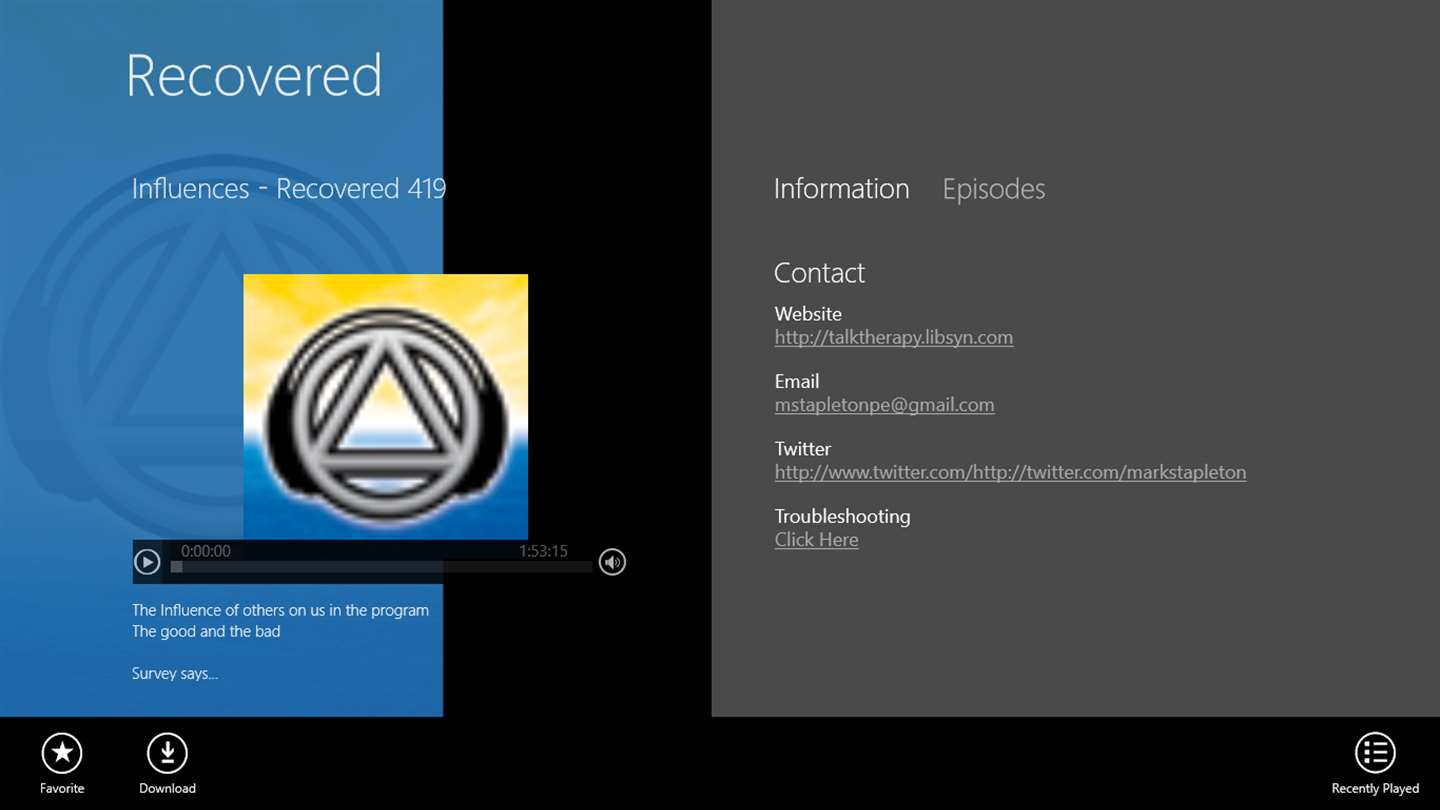
Task: Click the podcast cover art thumbnail
Action: 385,407
